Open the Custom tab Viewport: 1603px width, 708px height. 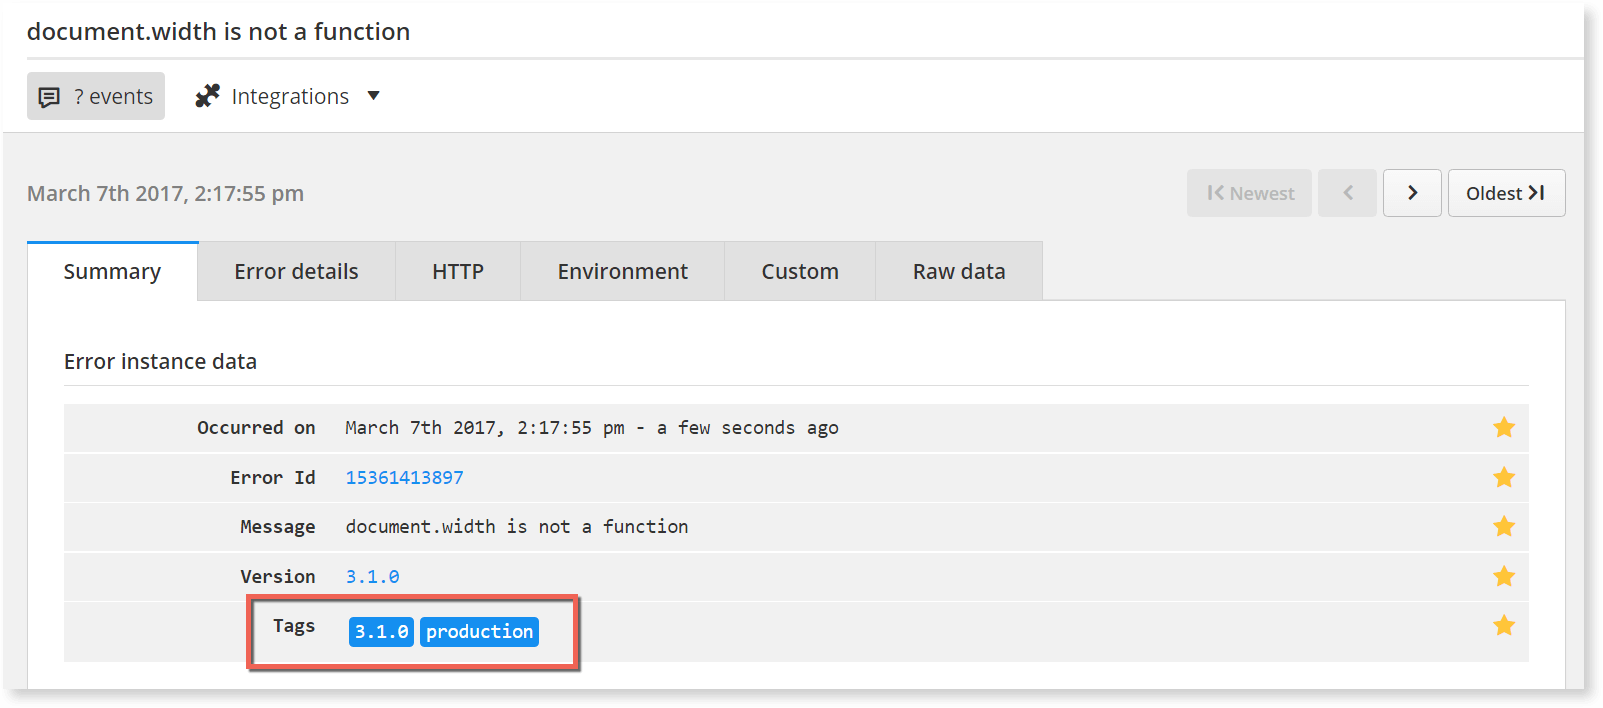click(800, 271)
